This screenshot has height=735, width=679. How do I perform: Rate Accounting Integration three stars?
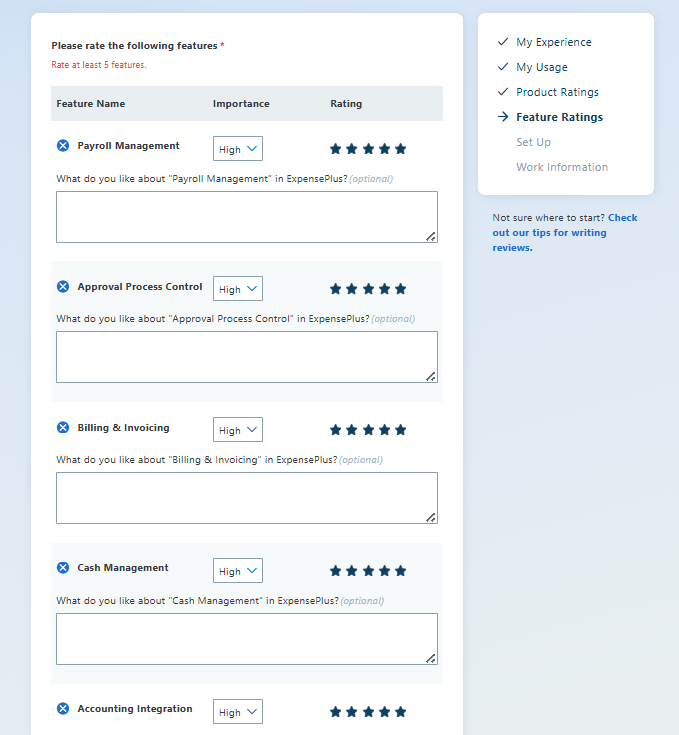point(368,712)
